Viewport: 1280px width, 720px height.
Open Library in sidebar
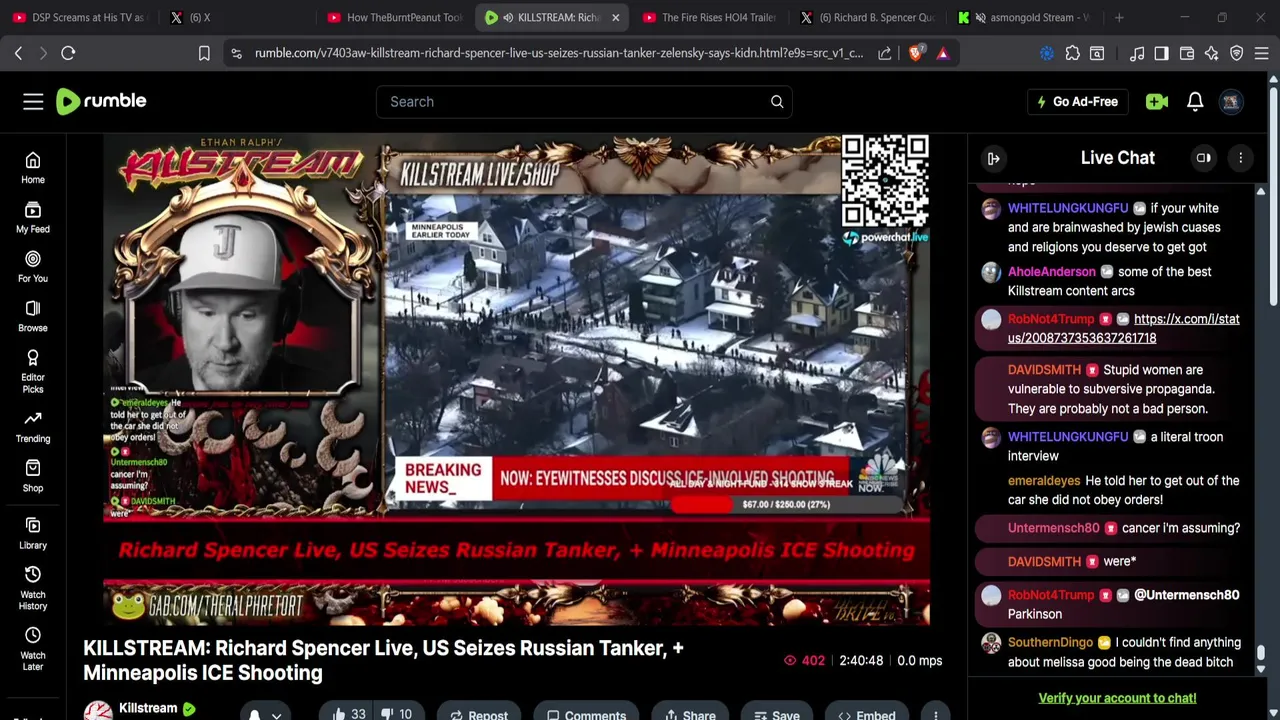tap(33, 533)
